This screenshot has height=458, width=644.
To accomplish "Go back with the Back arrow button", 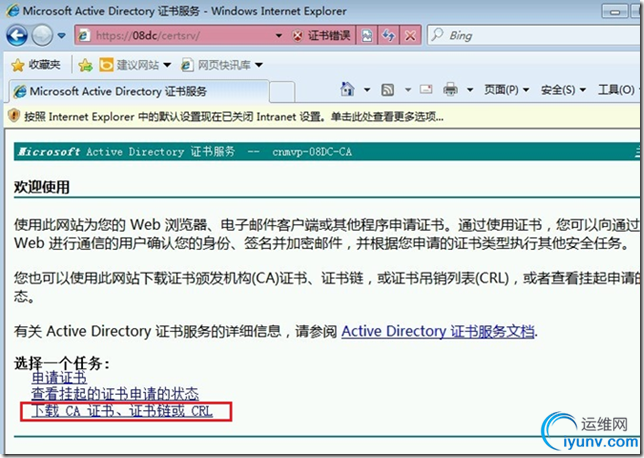I will (x=17, y=36).
